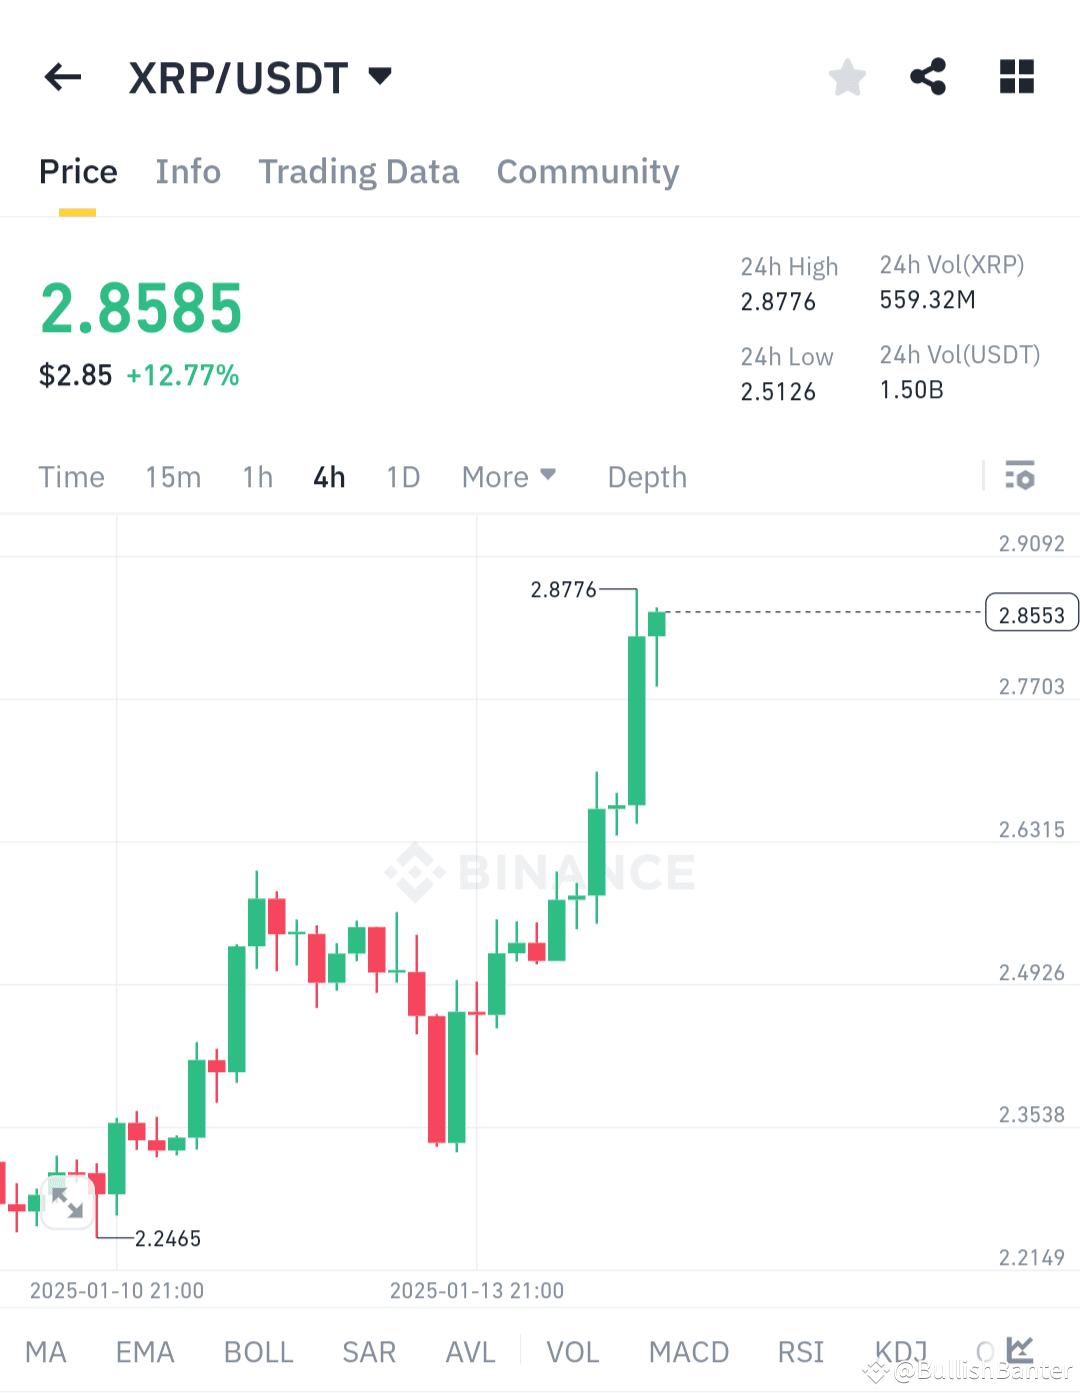The height and width of the screenshot is (1393, 1080).
Task: Enable the MA indicator
Action: click(46, 1352)
